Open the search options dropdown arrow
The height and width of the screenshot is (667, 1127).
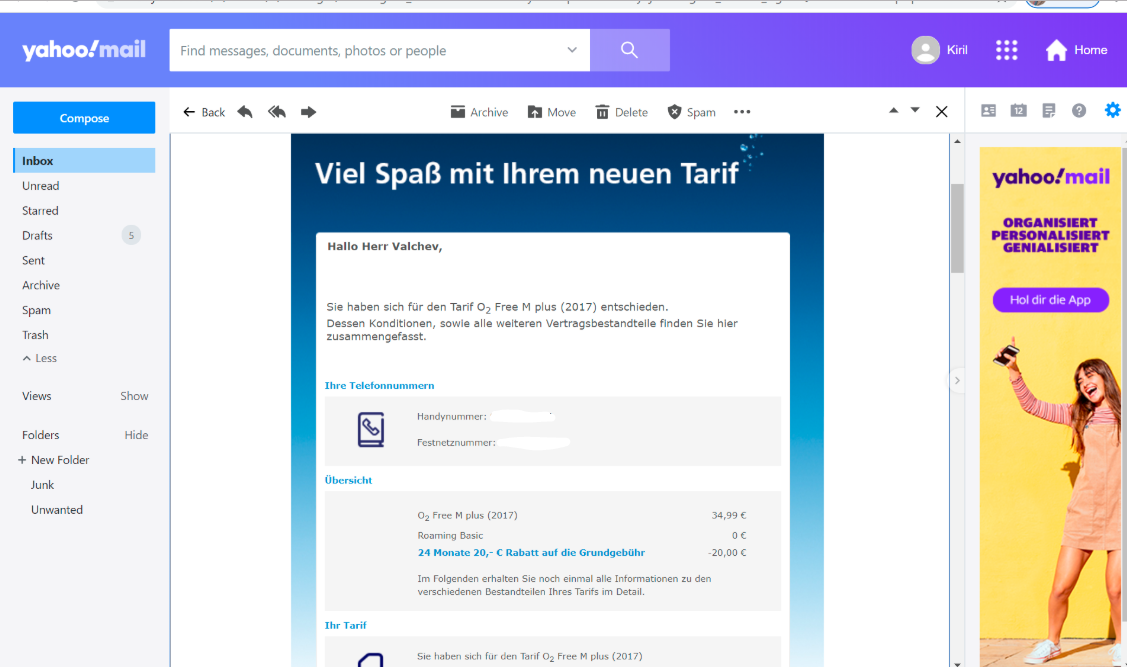pyautogui.click(x=572, y=50)
